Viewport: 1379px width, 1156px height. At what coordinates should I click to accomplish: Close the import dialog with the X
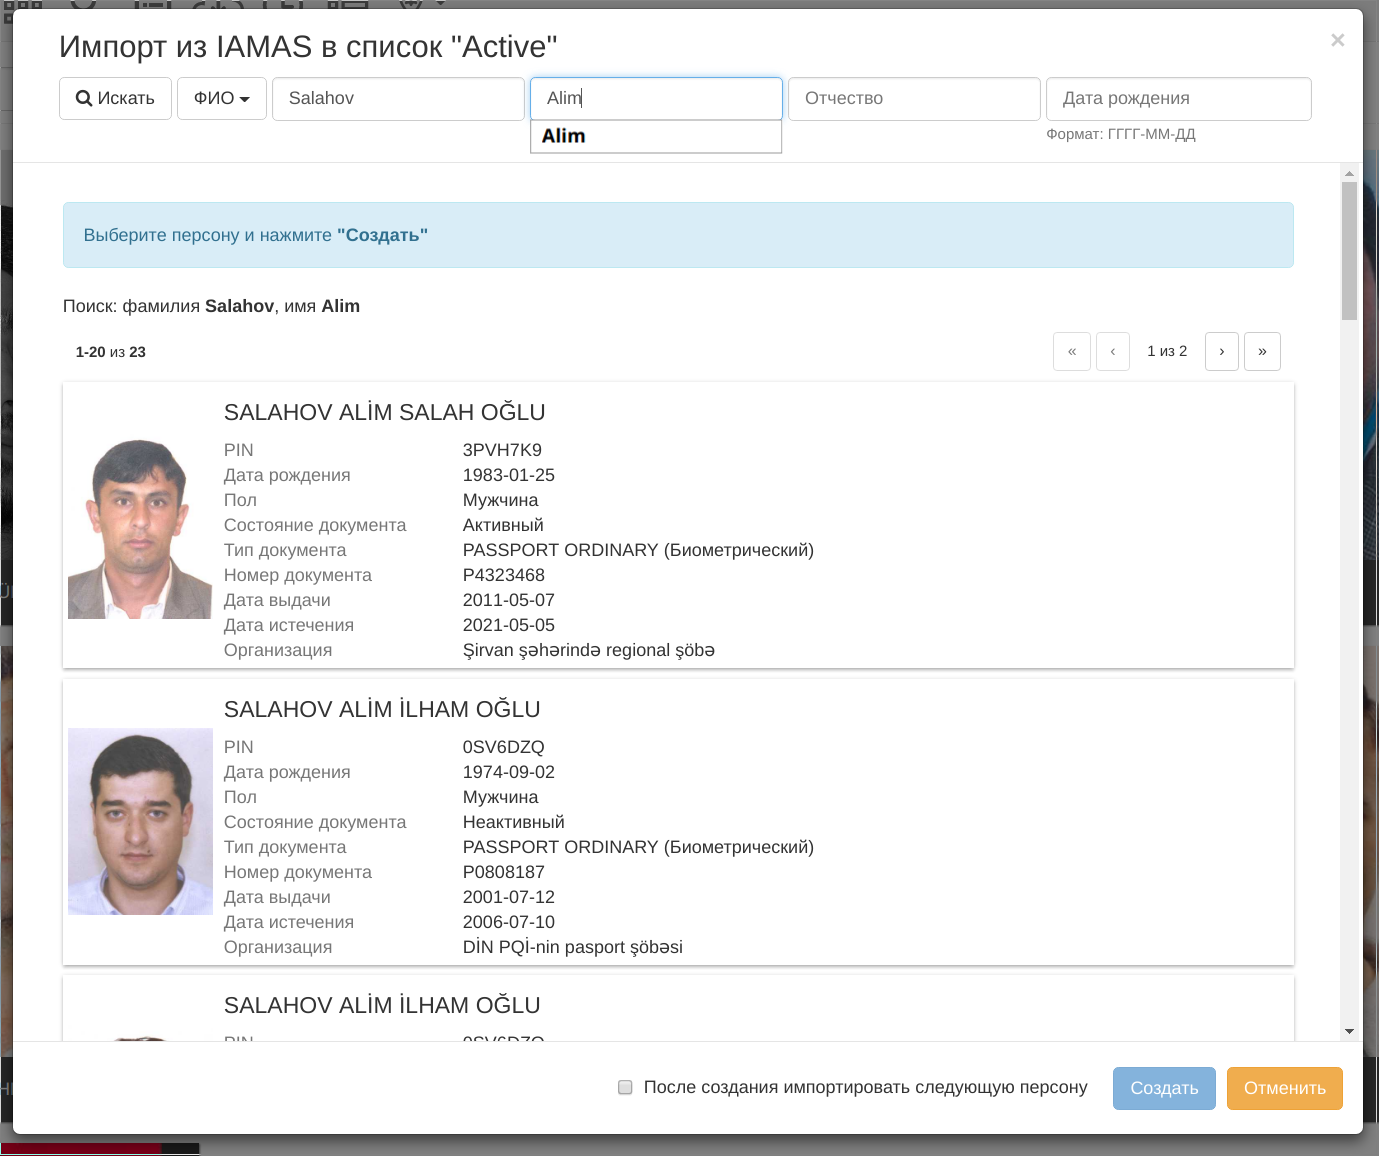click(x=1337, y=40)
